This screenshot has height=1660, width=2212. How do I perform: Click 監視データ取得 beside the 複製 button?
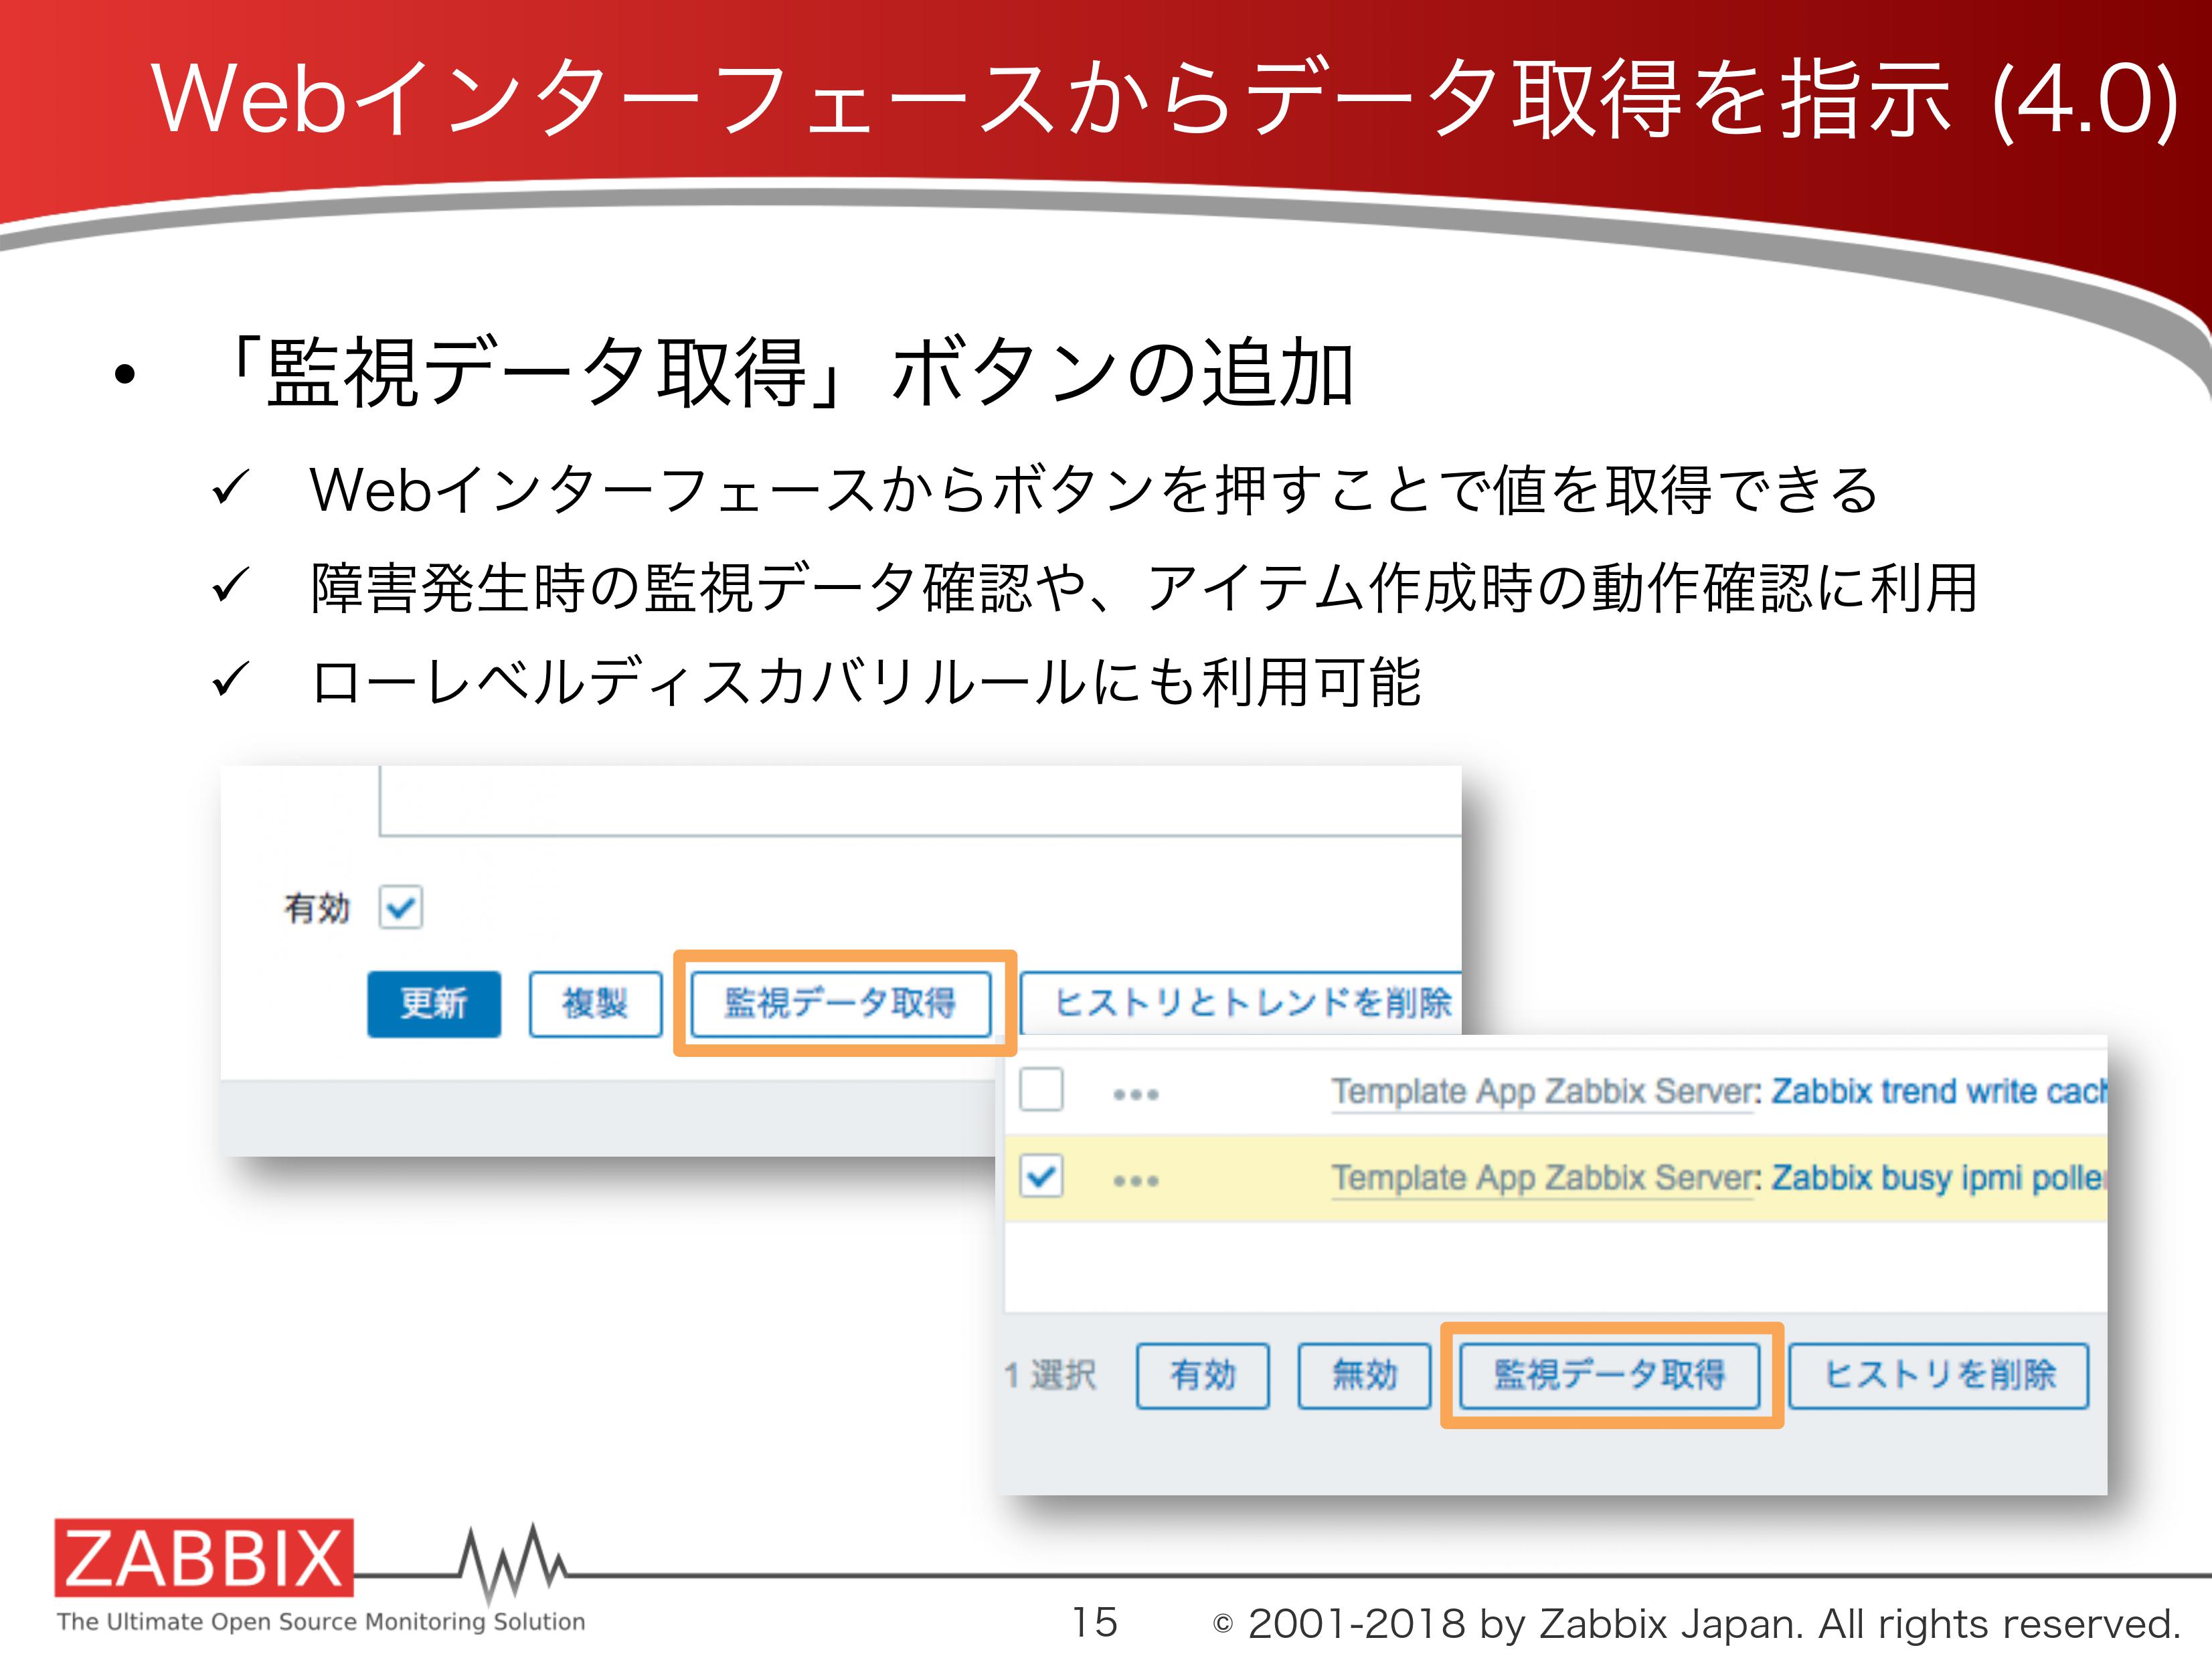(841, 1003)
